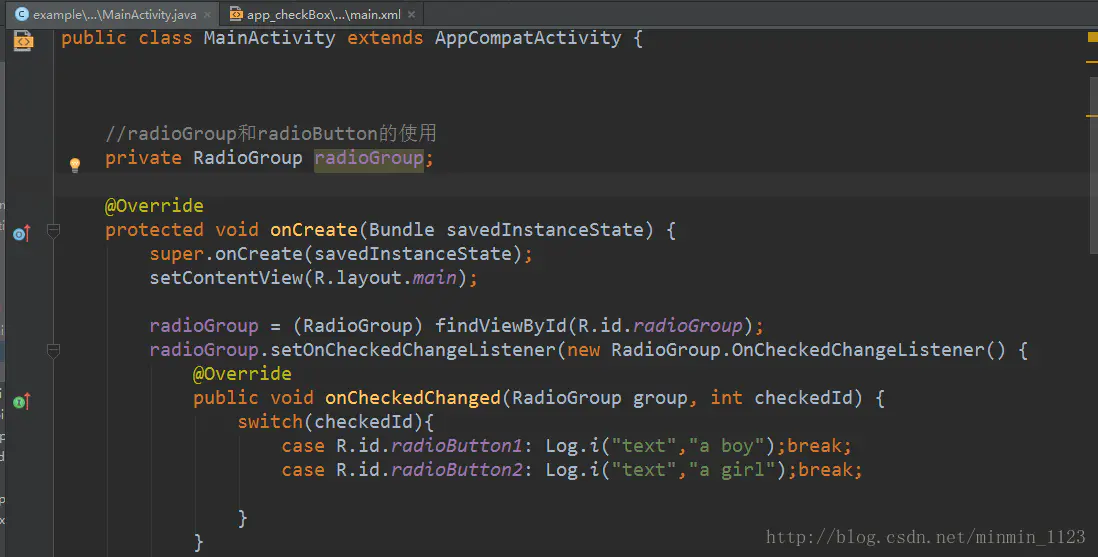Click the int keyword before checkedId
The width and height of the screenshot is (1098, 557).
click(x=726, y=398)
